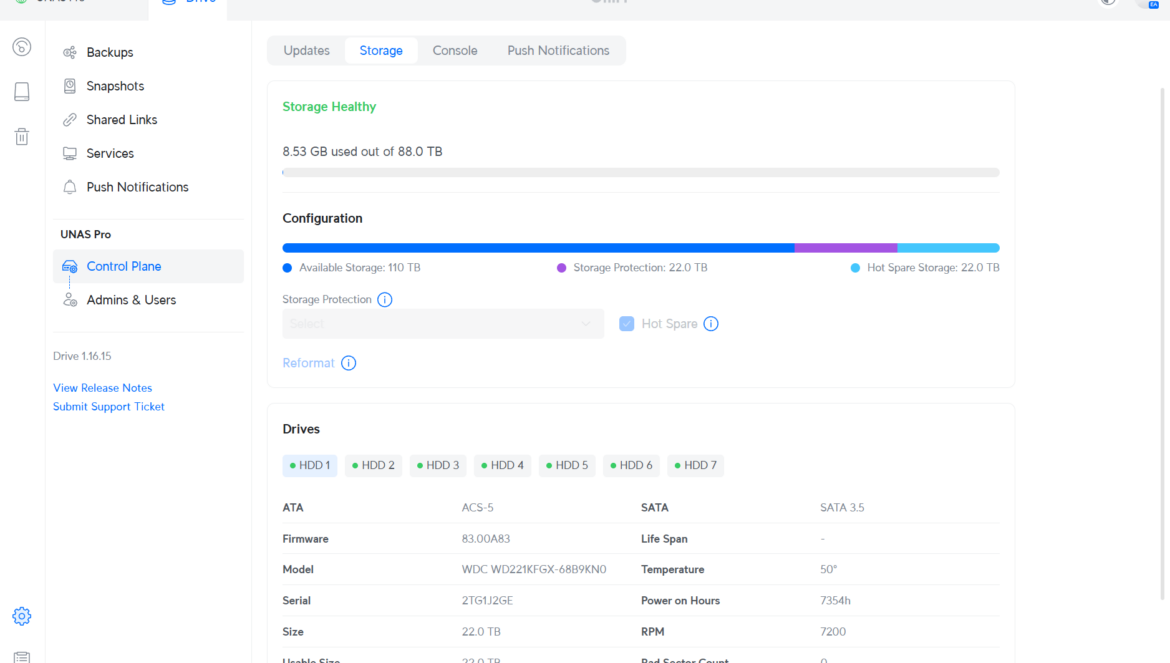Viewport: 1170px width, 663px height.
Task: Click the light blue Hot Spare bar segment
Action: (x=948, y=248)
